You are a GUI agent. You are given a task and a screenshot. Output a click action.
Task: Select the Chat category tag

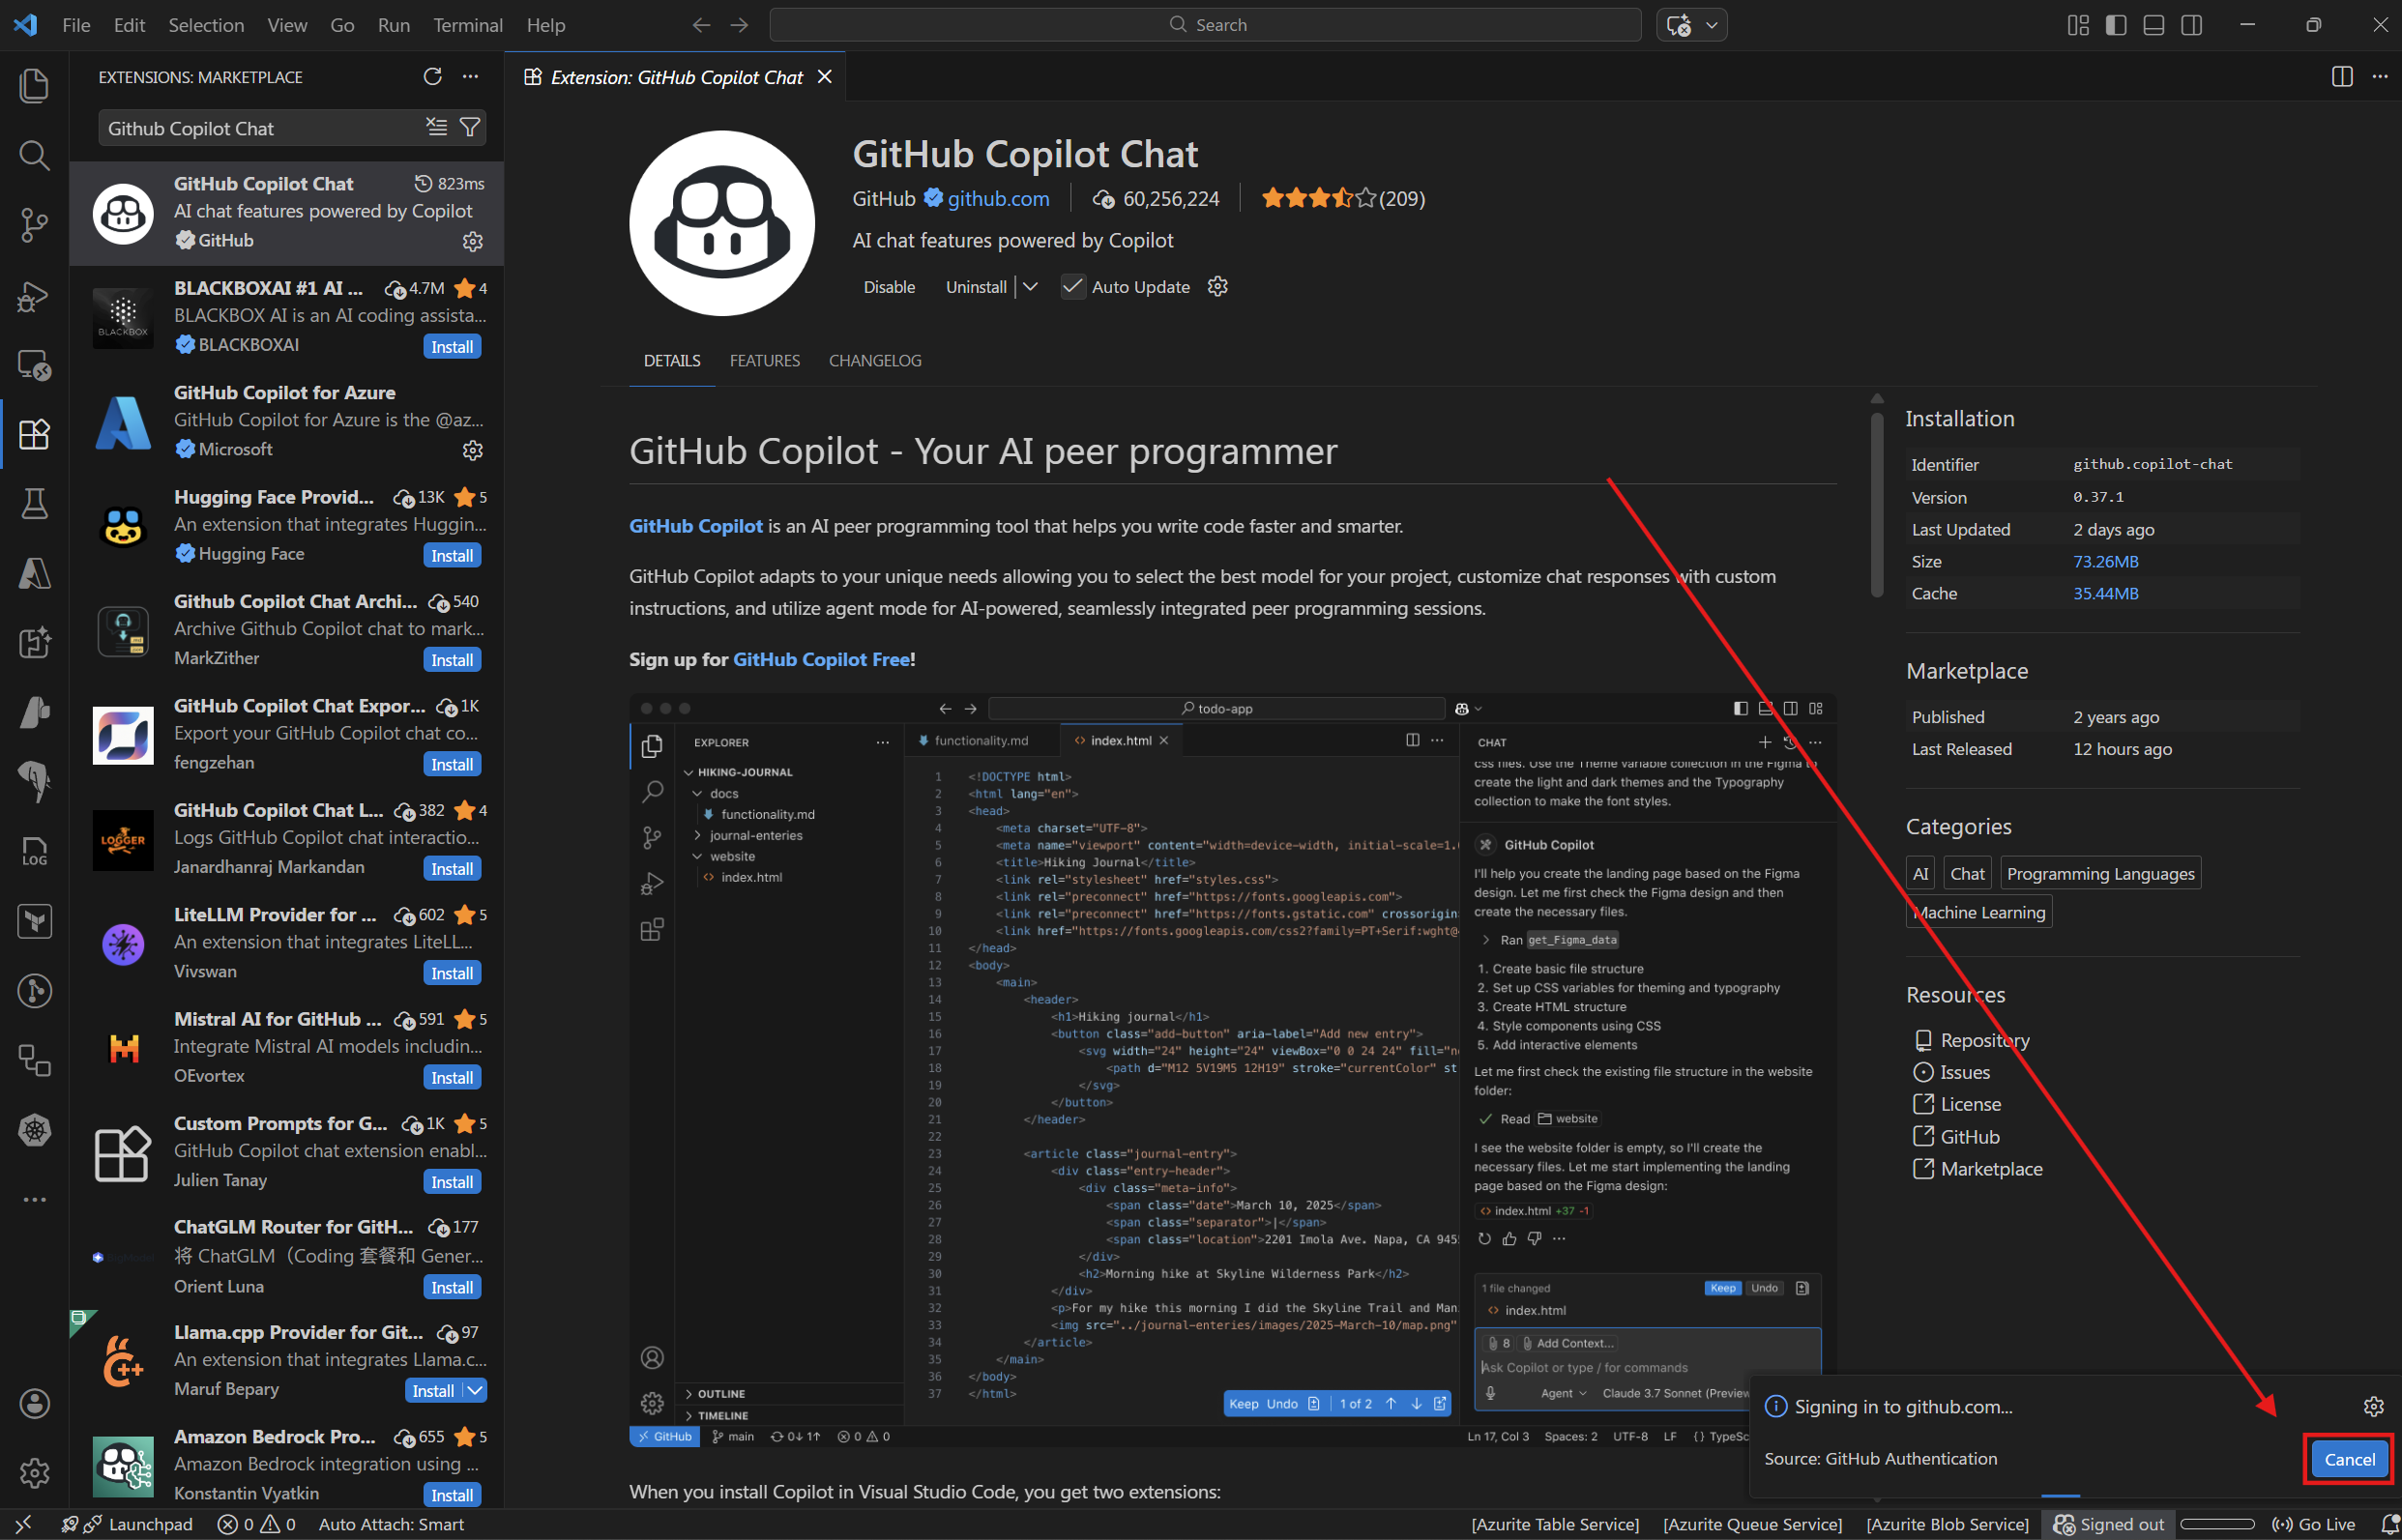click(1967, 874)
